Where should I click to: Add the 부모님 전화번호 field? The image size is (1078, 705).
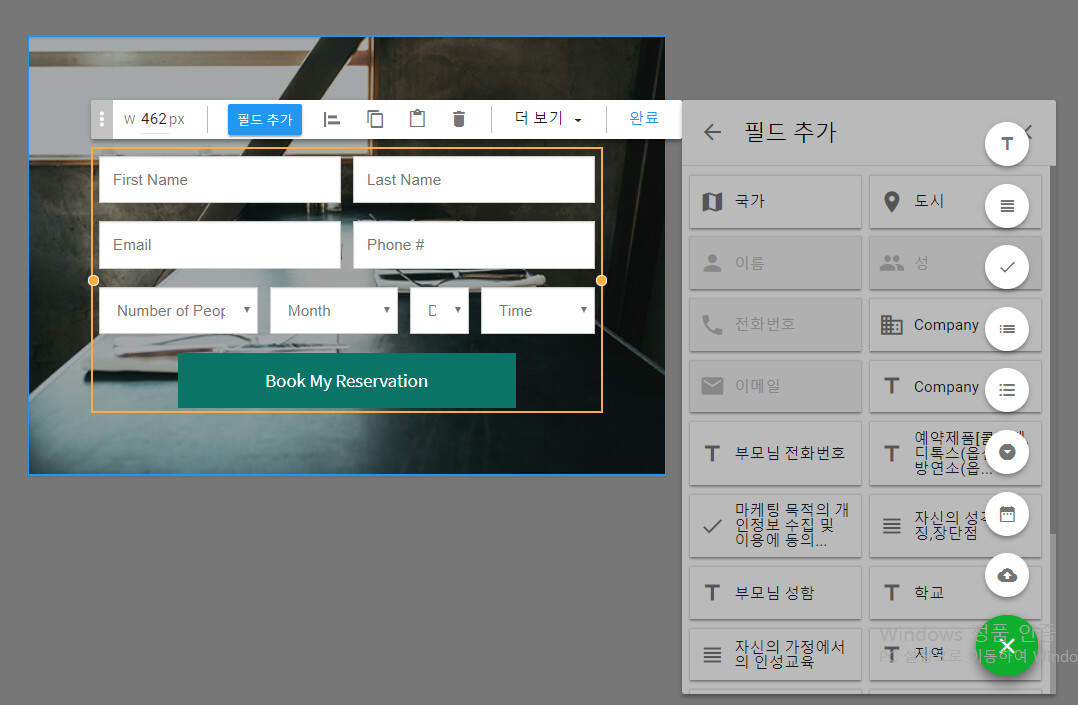click(x=775, y=453)
